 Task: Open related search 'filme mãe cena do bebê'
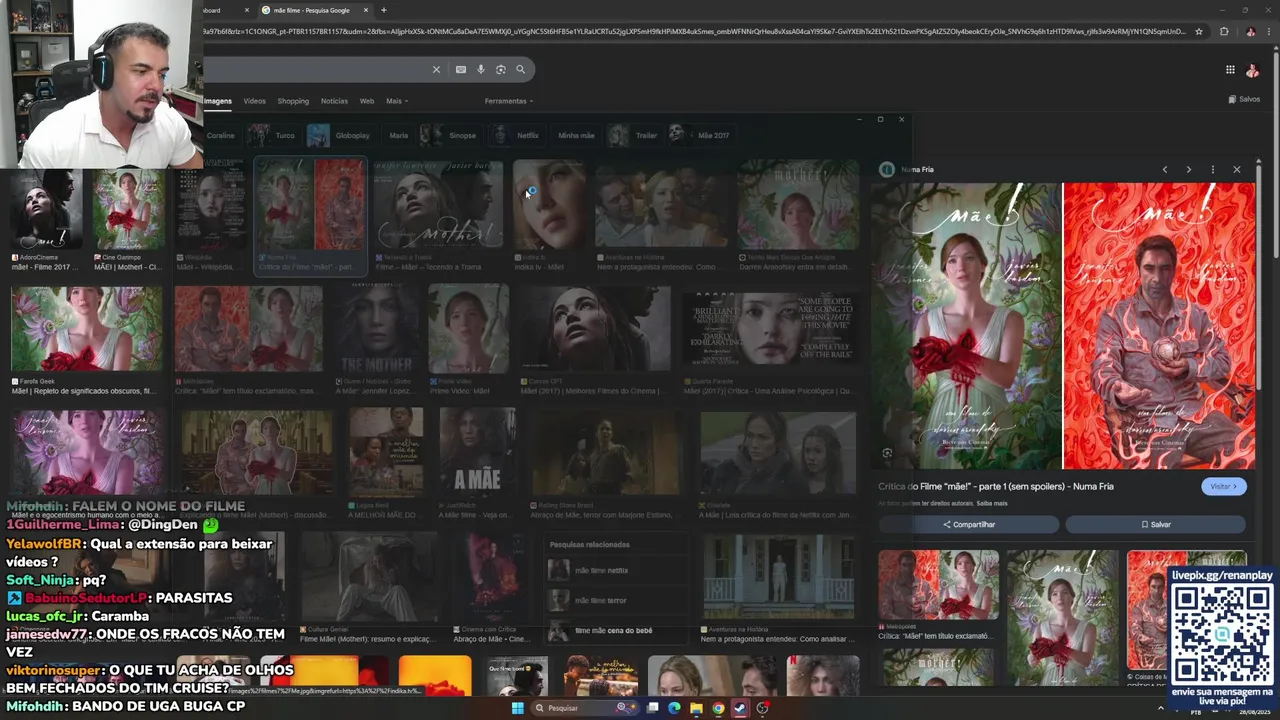pos(616,630)
